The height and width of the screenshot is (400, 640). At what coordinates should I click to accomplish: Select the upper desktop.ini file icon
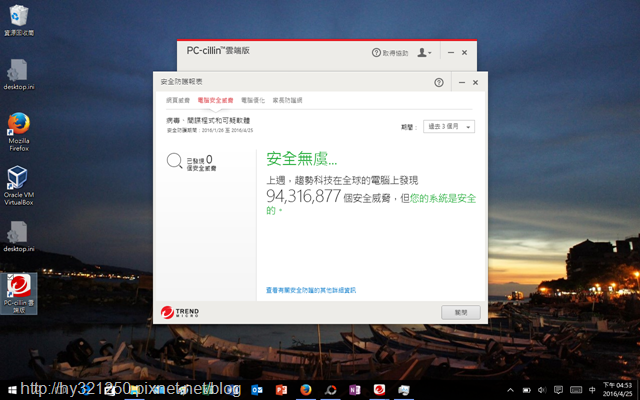coord(19,74)
